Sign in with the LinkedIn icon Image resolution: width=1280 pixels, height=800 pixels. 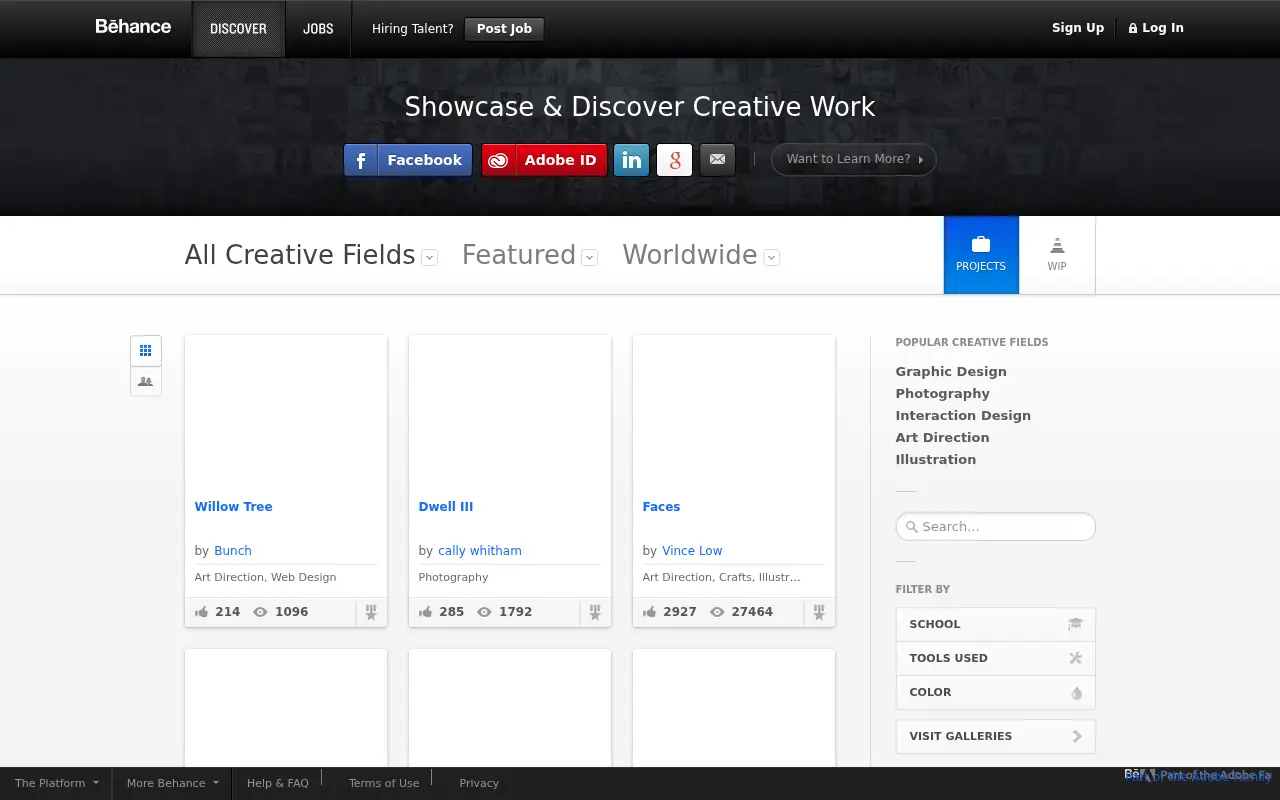pyautogui.click(x=631, y=160)
